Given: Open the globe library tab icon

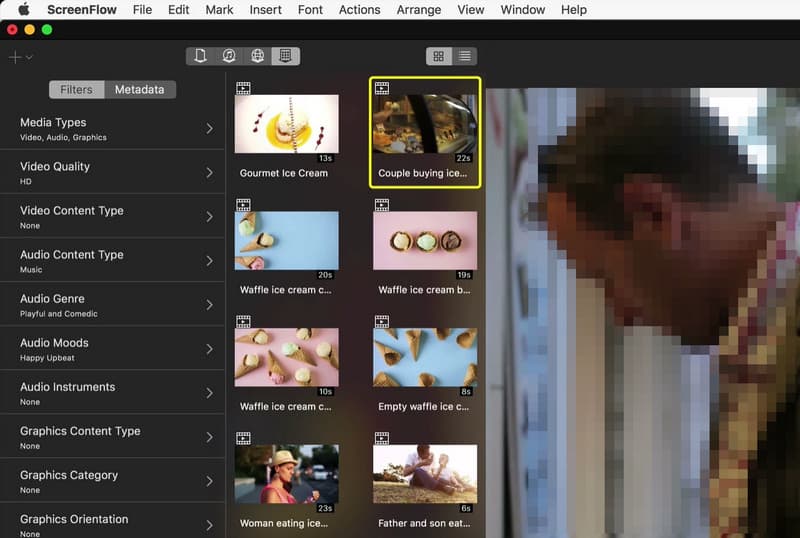Looking at the screenshot, I should [x=257, y=56].
